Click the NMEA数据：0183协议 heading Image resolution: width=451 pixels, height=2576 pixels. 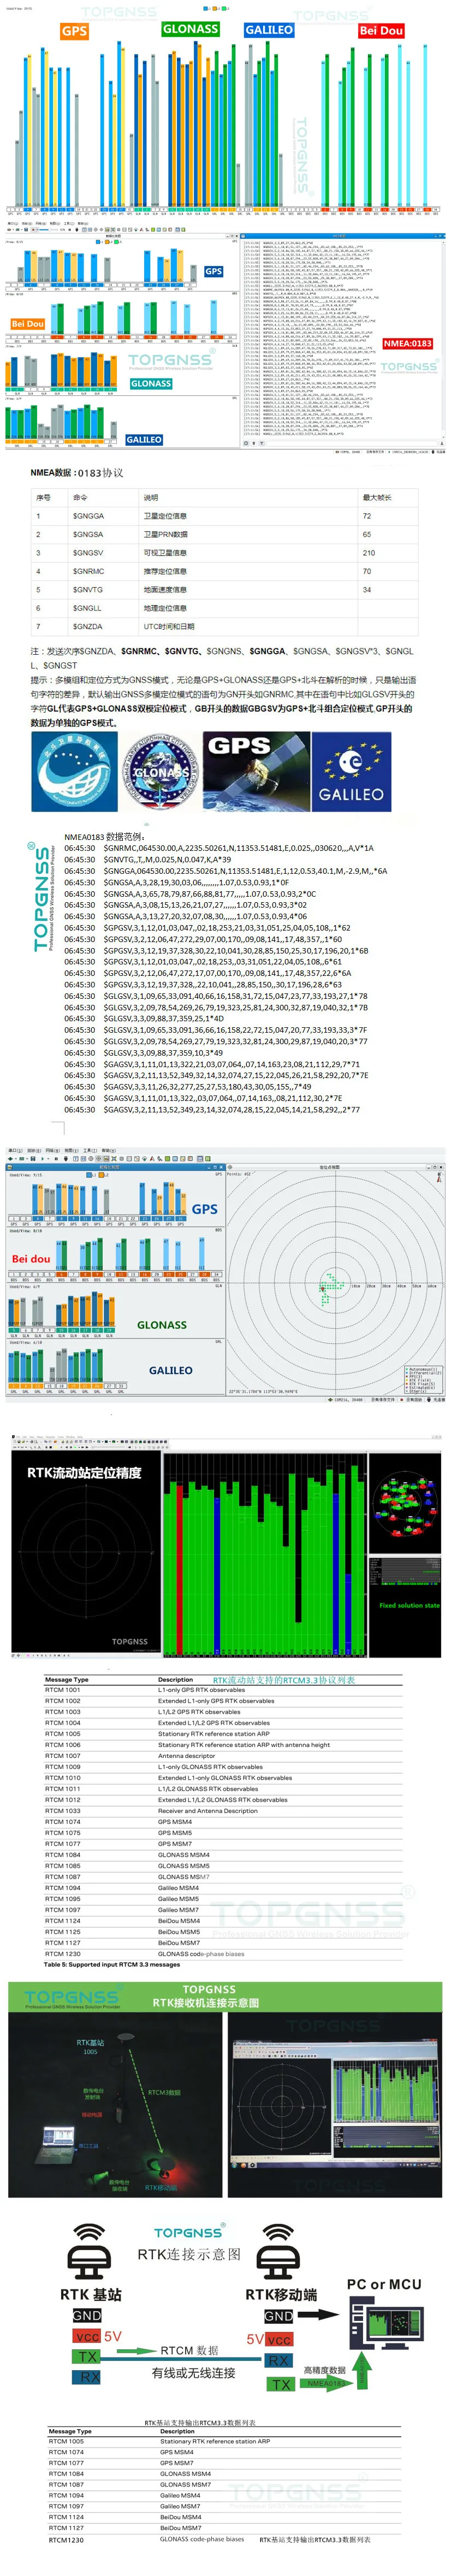(77, 473)
